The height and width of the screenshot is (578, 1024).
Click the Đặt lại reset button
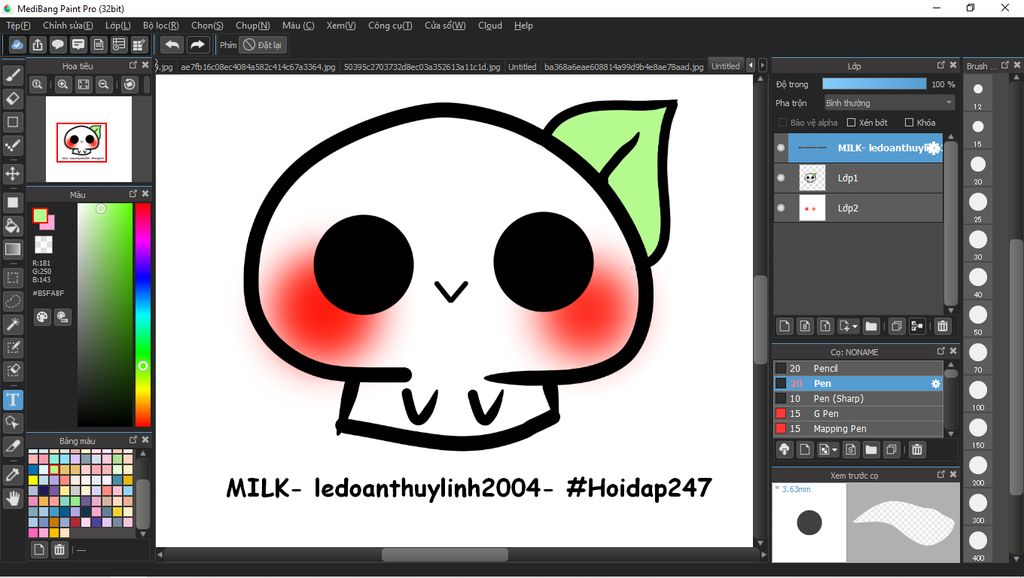tap(264, 45)
